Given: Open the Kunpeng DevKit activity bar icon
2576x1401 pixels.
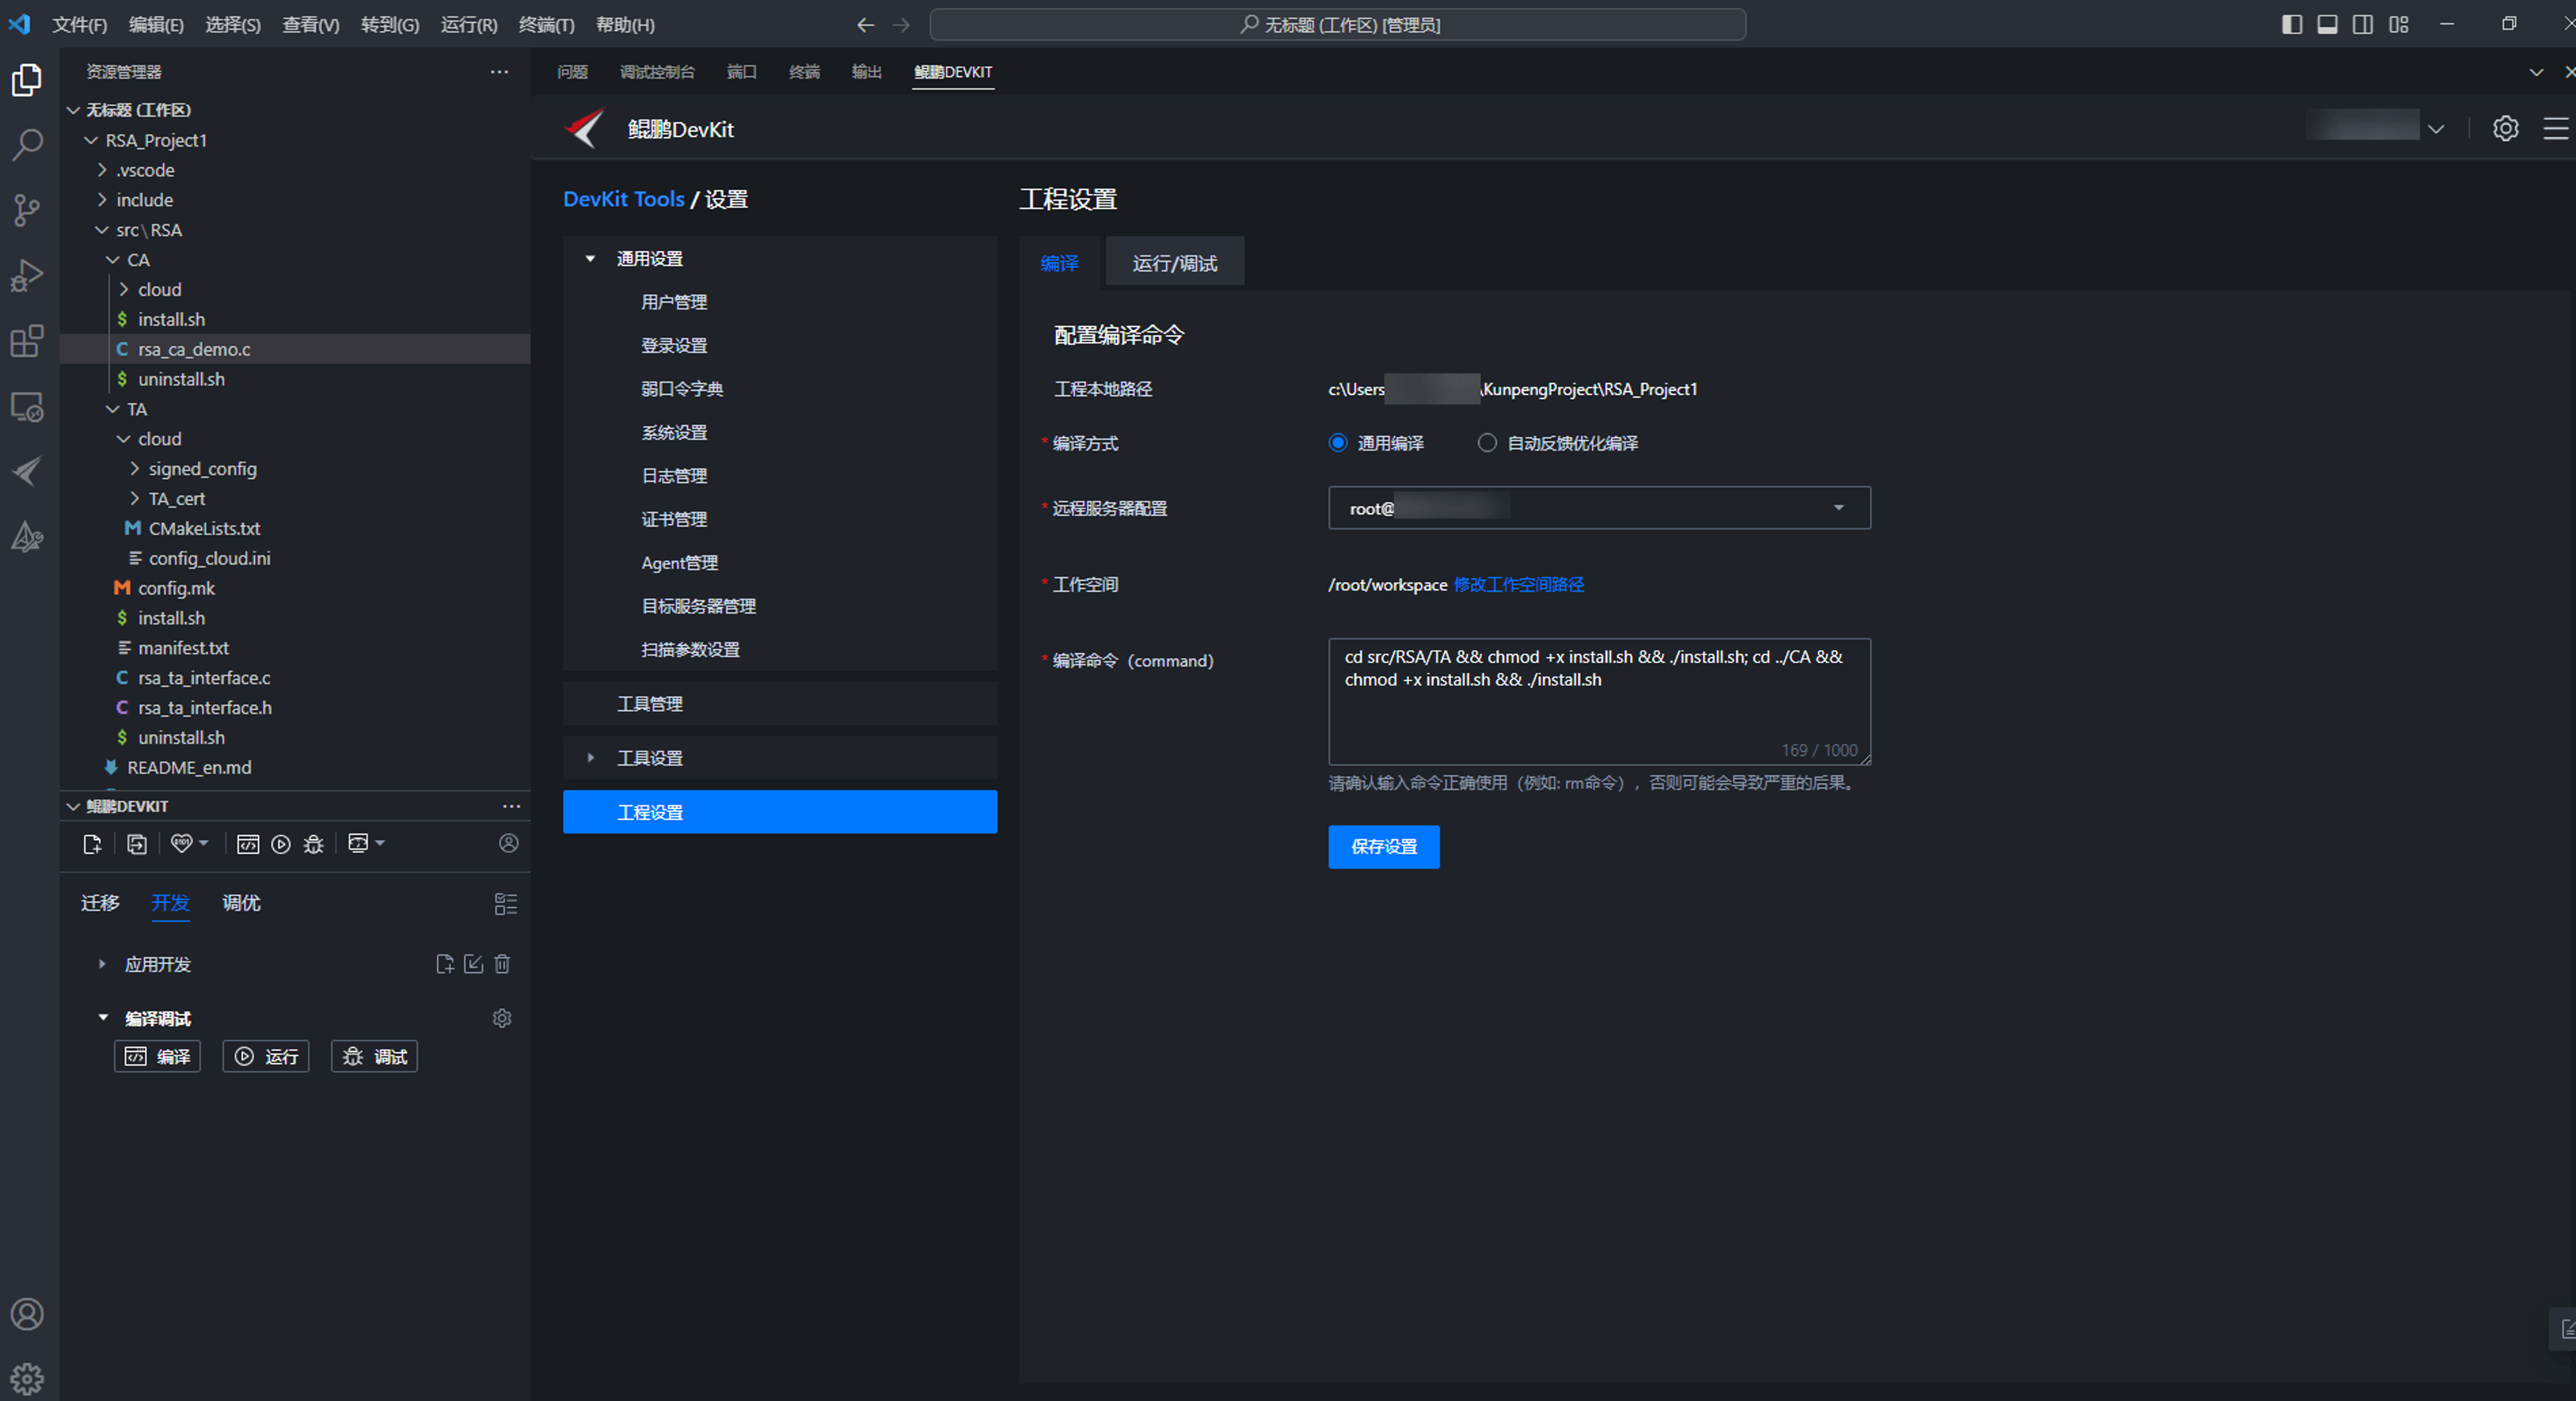Looking at the screenshot, I should pyautogui.click(x=27, y=471).
